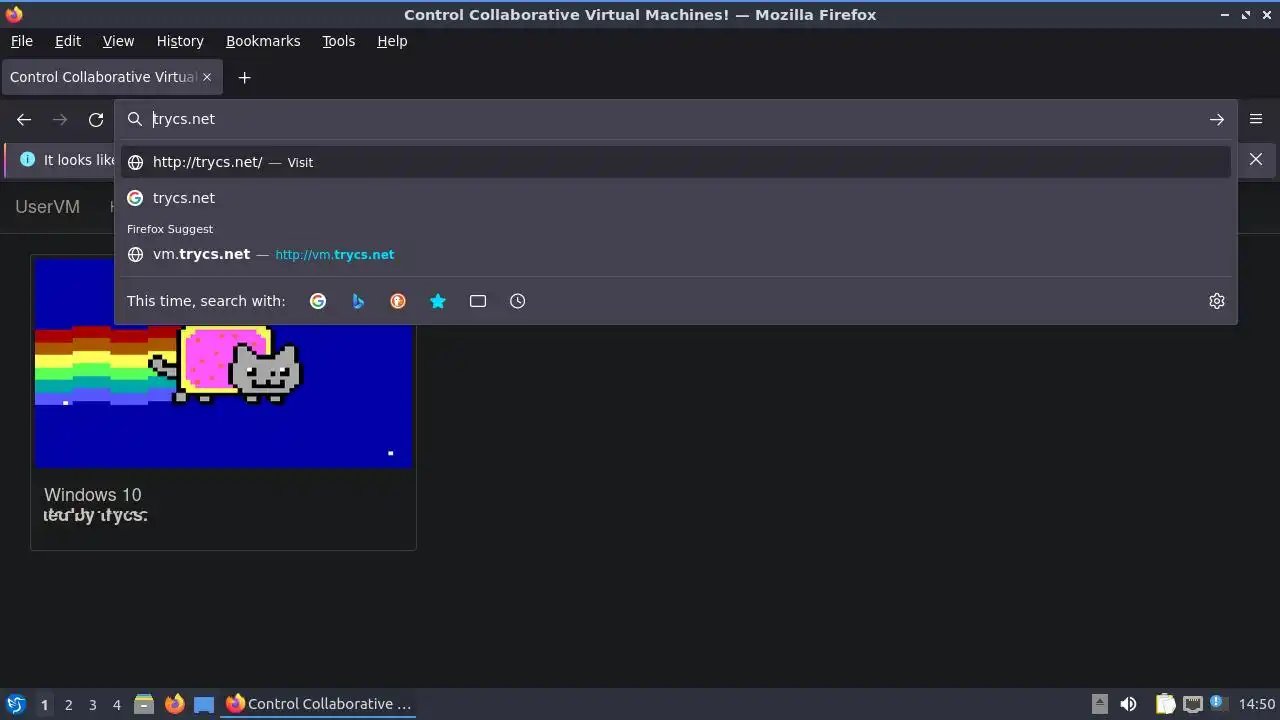Launch Firefox from the panel quicklaunch
1280x720 pixels.
(174, 704)
